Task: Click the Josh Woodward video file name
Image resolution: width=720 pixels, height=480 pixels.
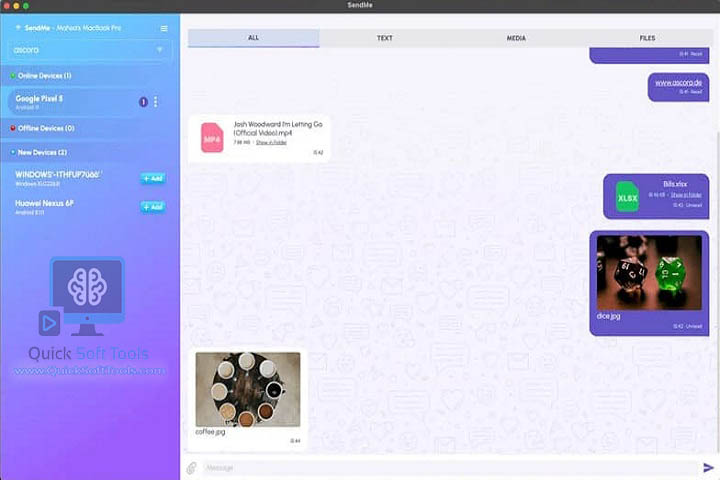Action: pyautogui.click(x=278, y=128)
